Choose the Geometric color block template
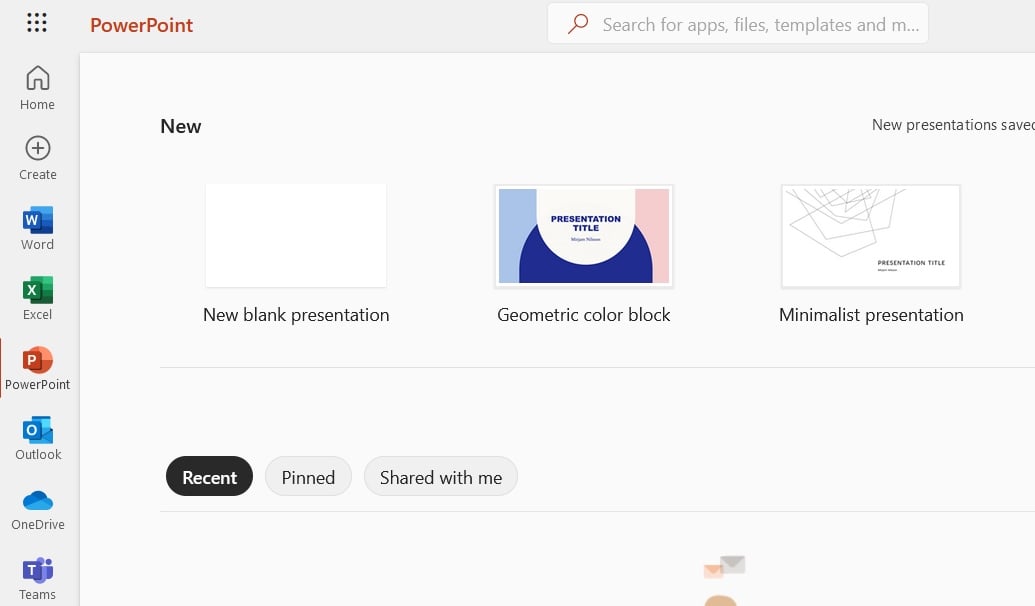Viewport: 1035px width, 606px height. [x=584, y=236]
